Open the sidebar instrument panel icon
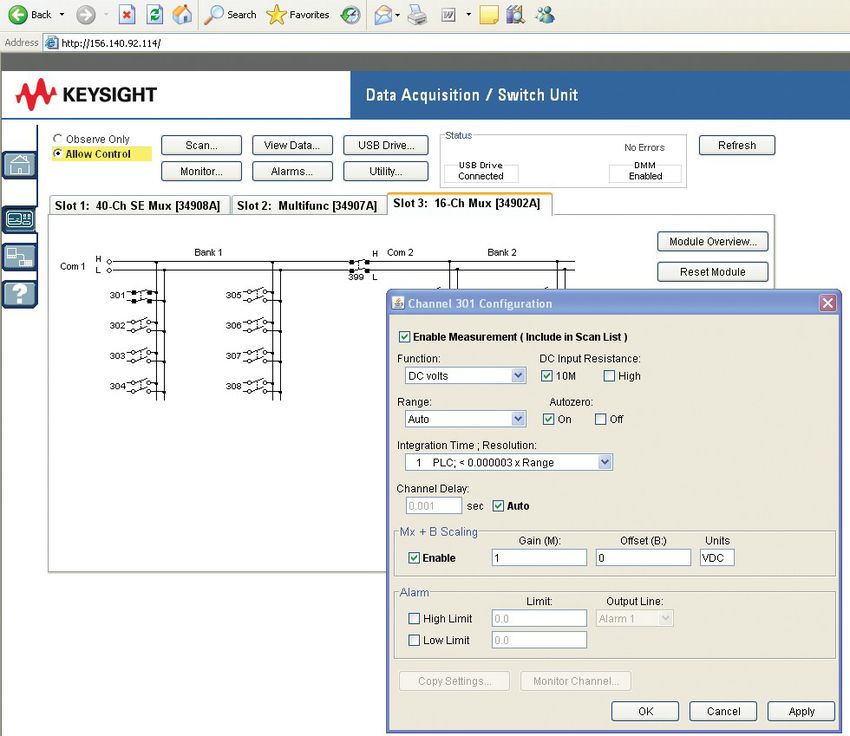This screenshot has height=736, width=850. [x=20, y=219]
